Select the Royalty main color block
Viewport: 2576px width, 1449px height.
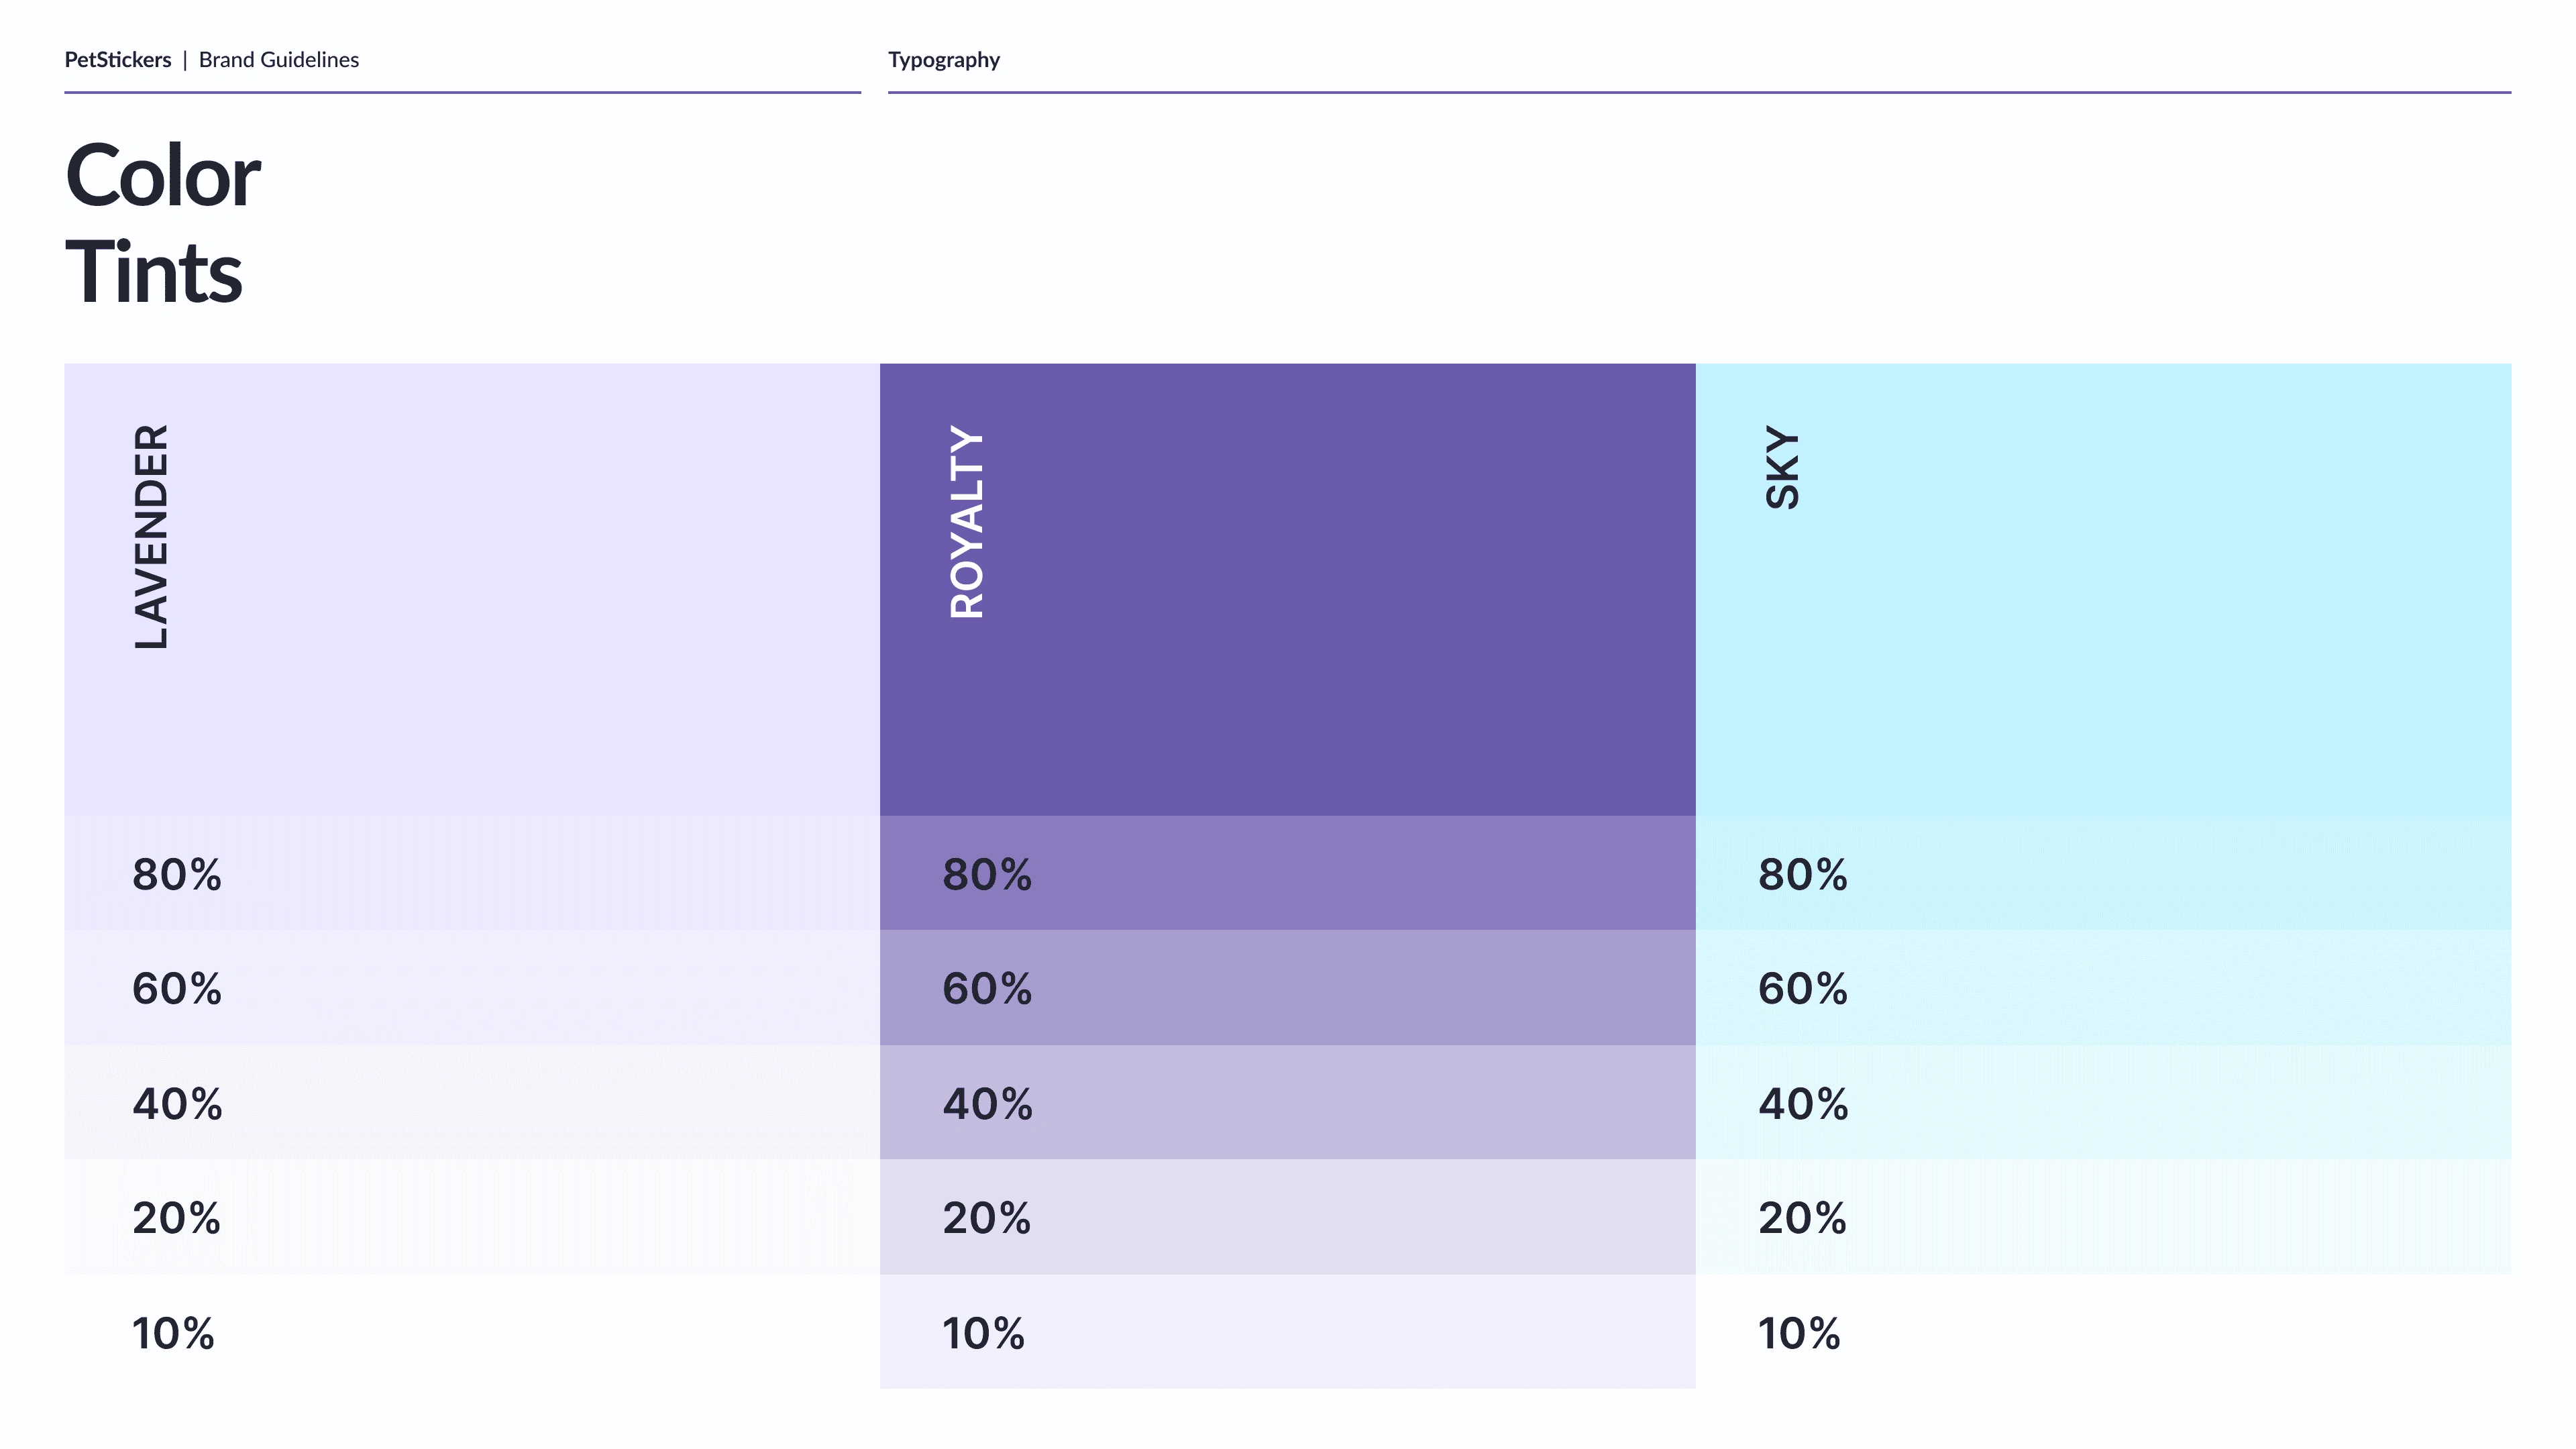click(x=1288, y=589)
